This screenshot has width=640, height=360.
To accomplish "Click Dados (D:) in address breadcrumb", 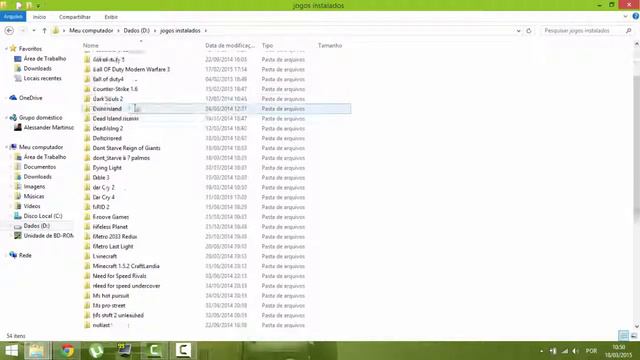I will pos(137,31).
